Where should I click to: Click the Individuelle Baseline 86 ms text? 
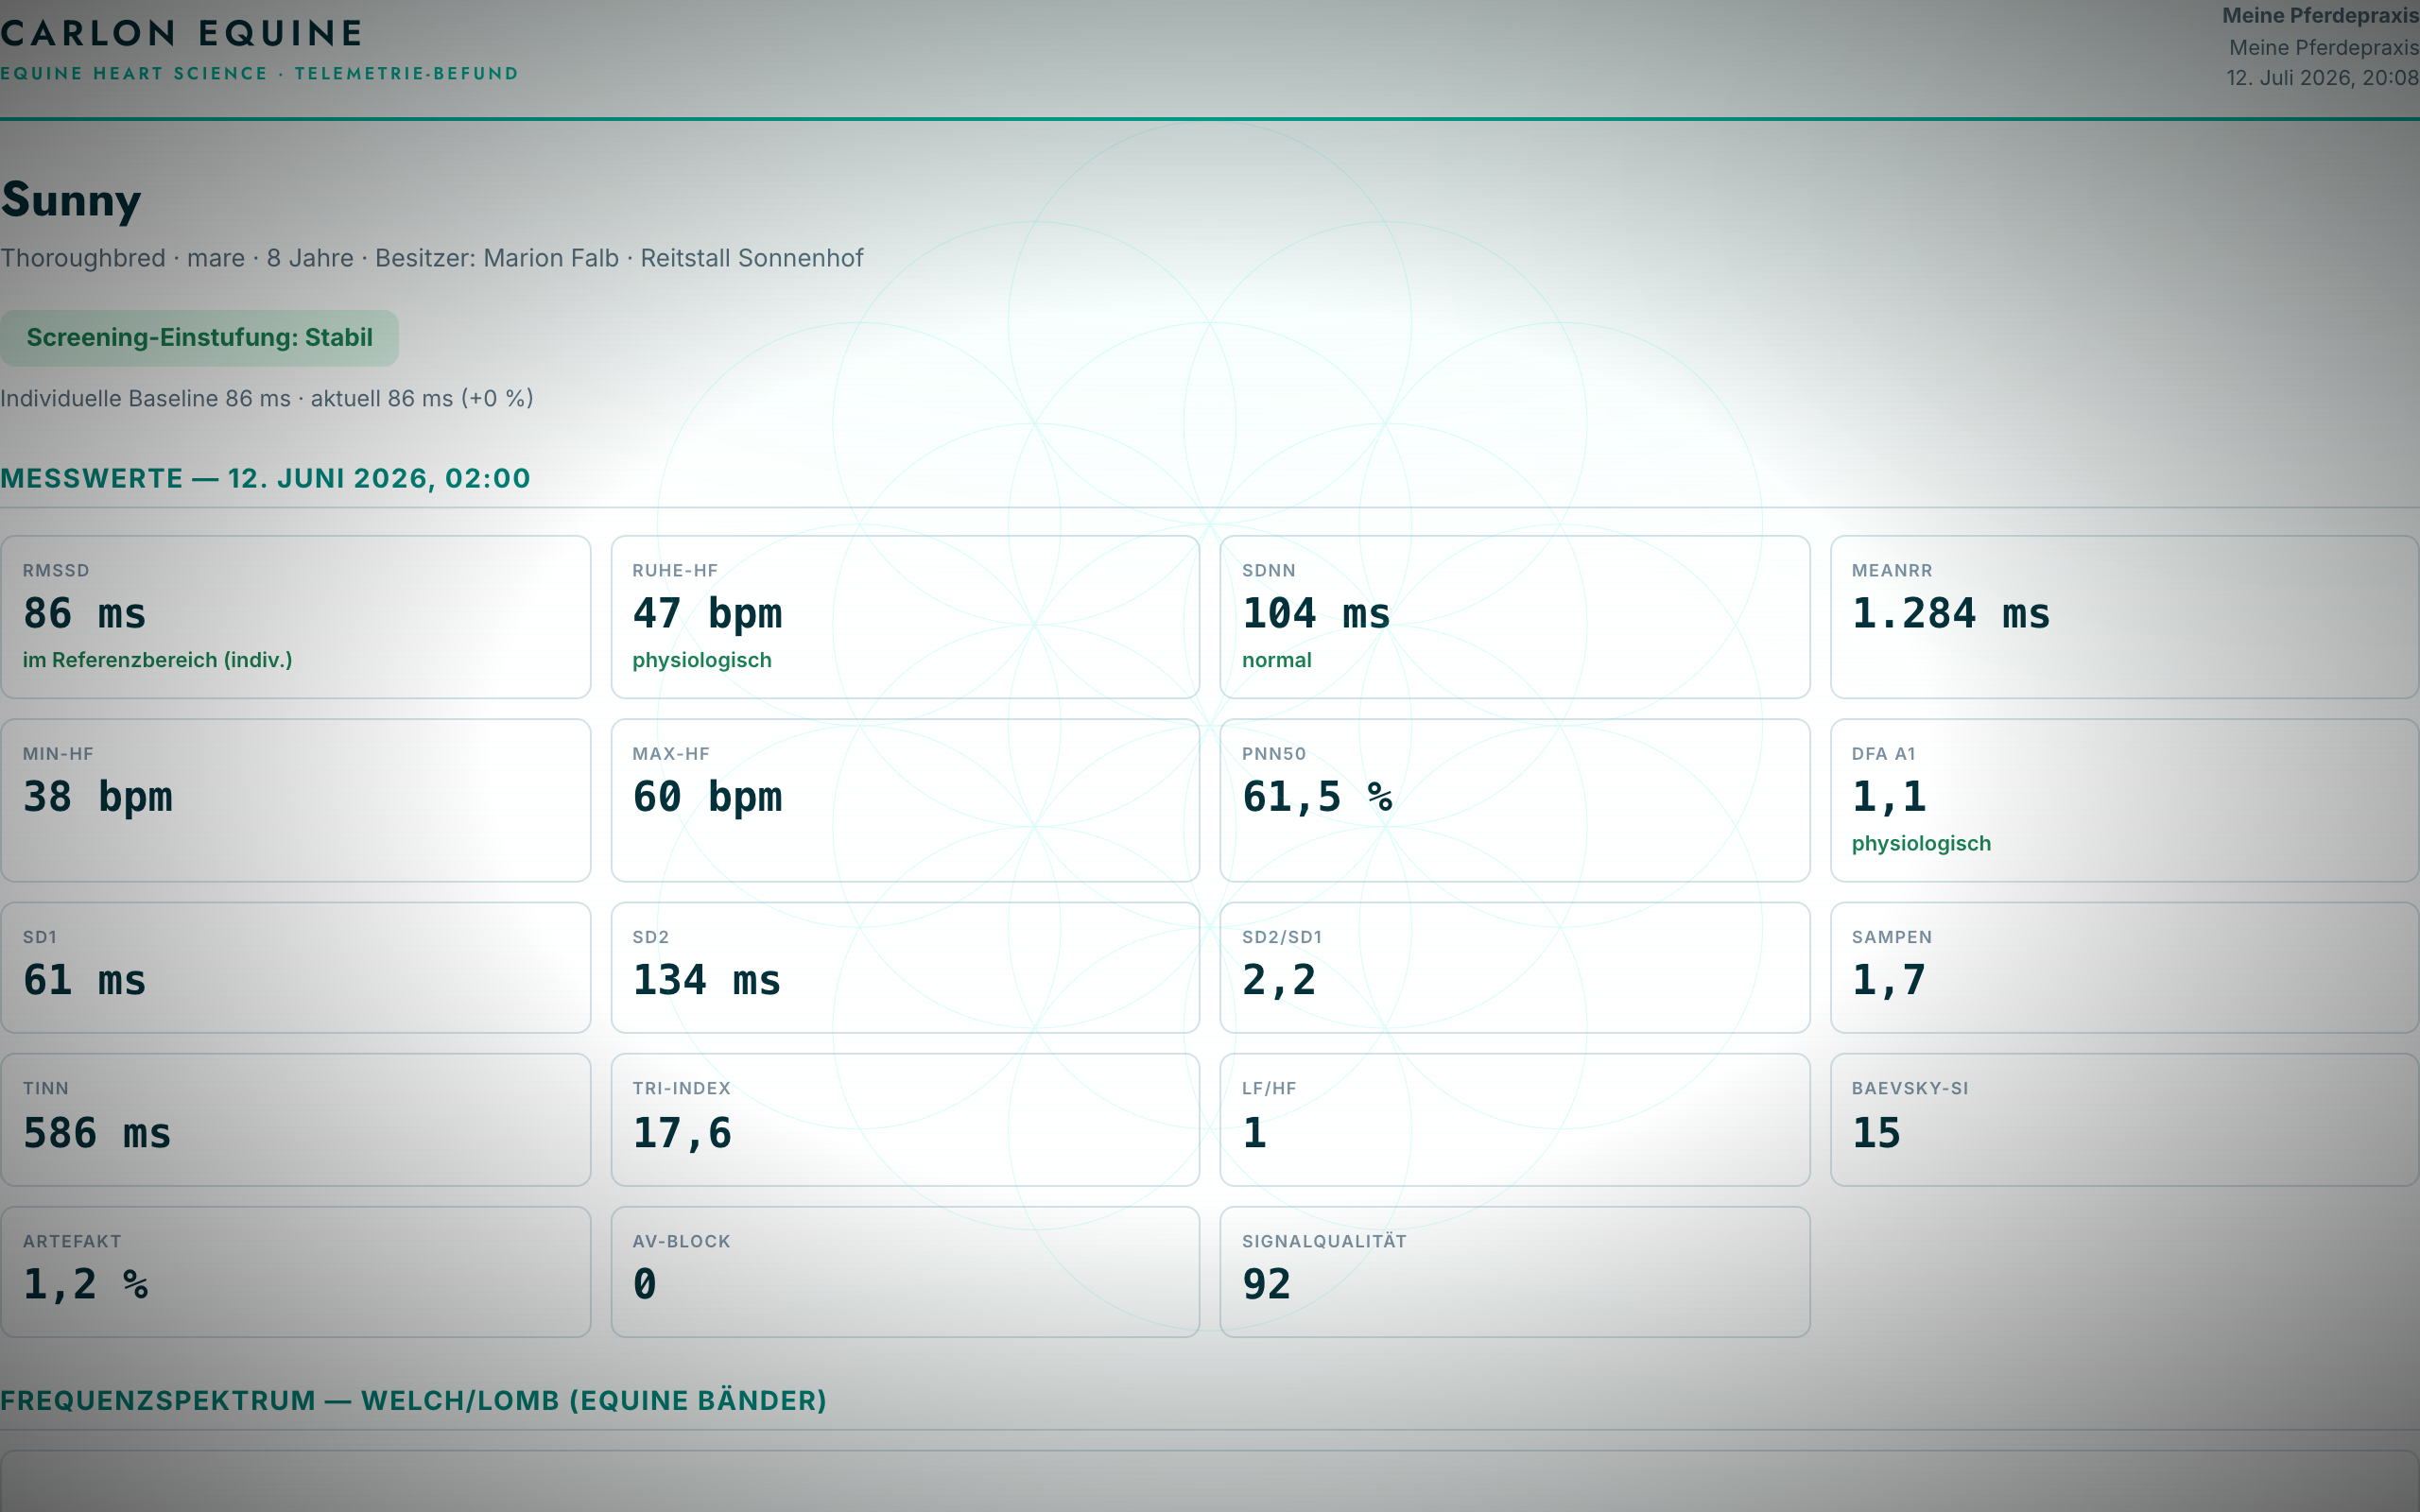coord(267,398)
